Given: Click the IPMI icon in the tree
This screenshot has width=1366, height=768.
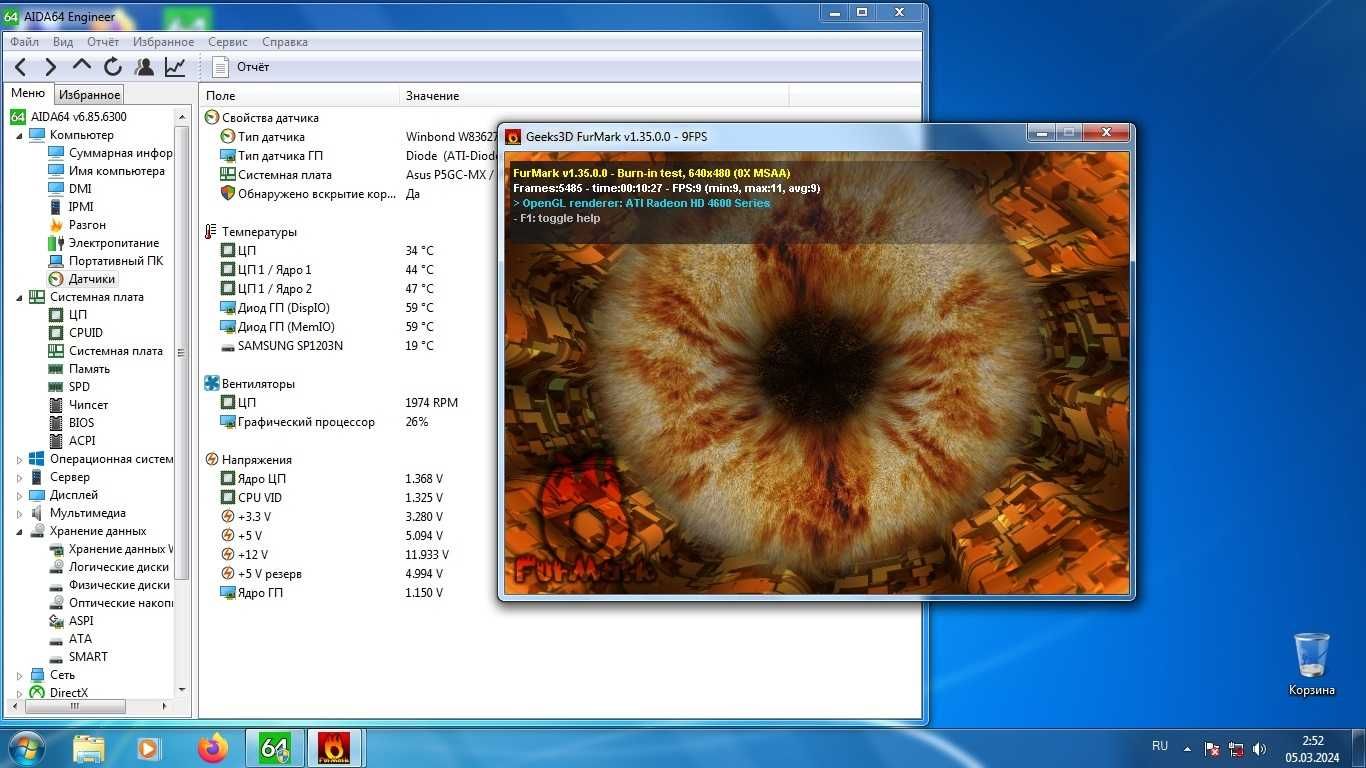Looking at the screenshot, I should (56, 207).
